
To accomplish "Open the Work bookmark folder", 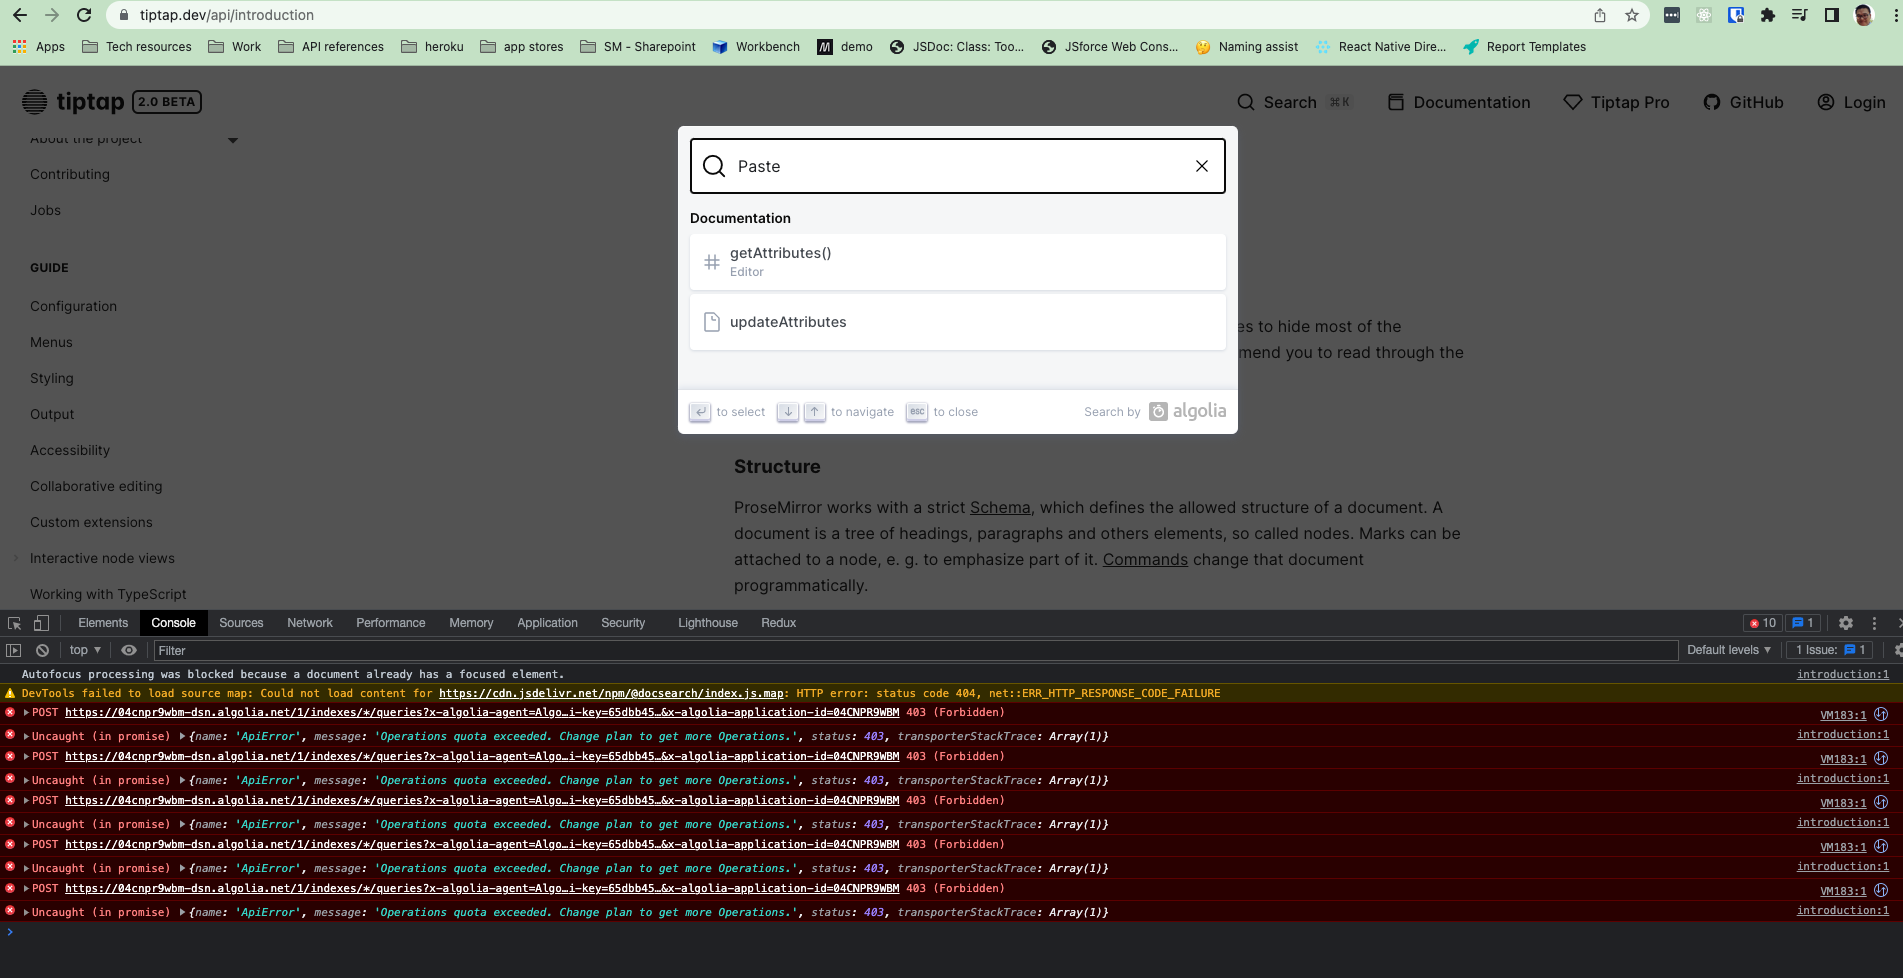I will click(x=235, y=47).
